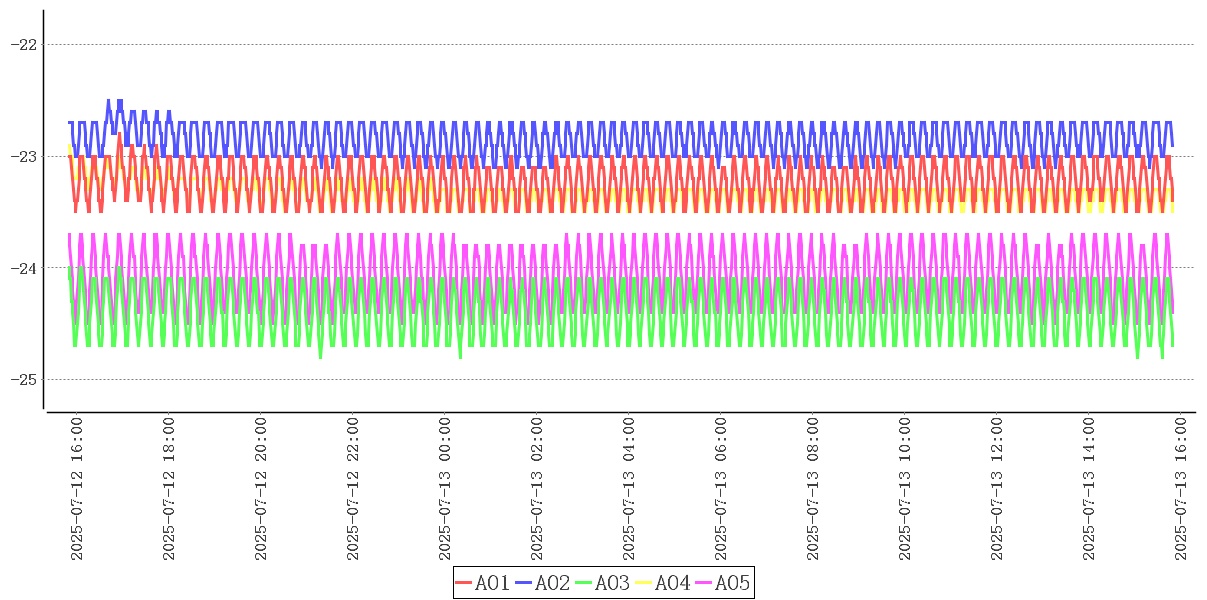Image resolution: width=1207 pixels, height=600 pixels.
Task: Click the 2025-07-13 00:00 axis label
Action: [445, 489]
